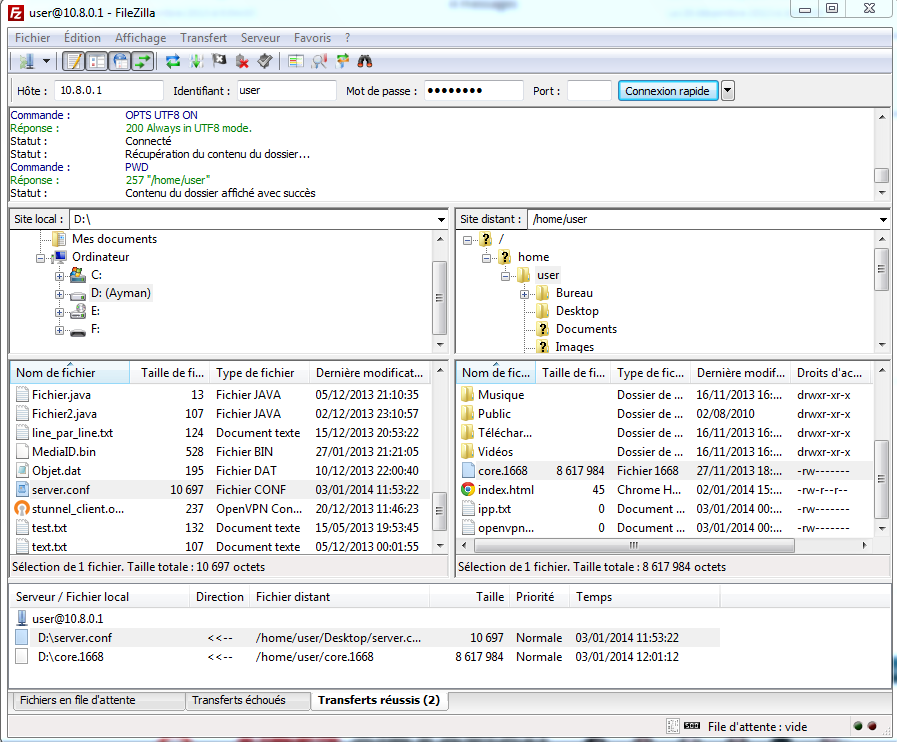897x742 pixels.
Task: Open the filename filters icon
Action: tap(295, 62)
